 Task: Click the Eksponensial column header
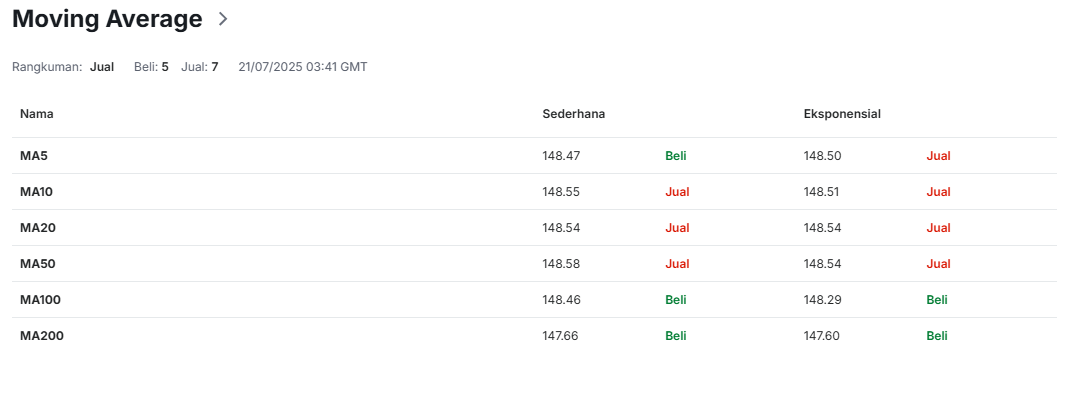pyautogui.click(x=842, y=114)
